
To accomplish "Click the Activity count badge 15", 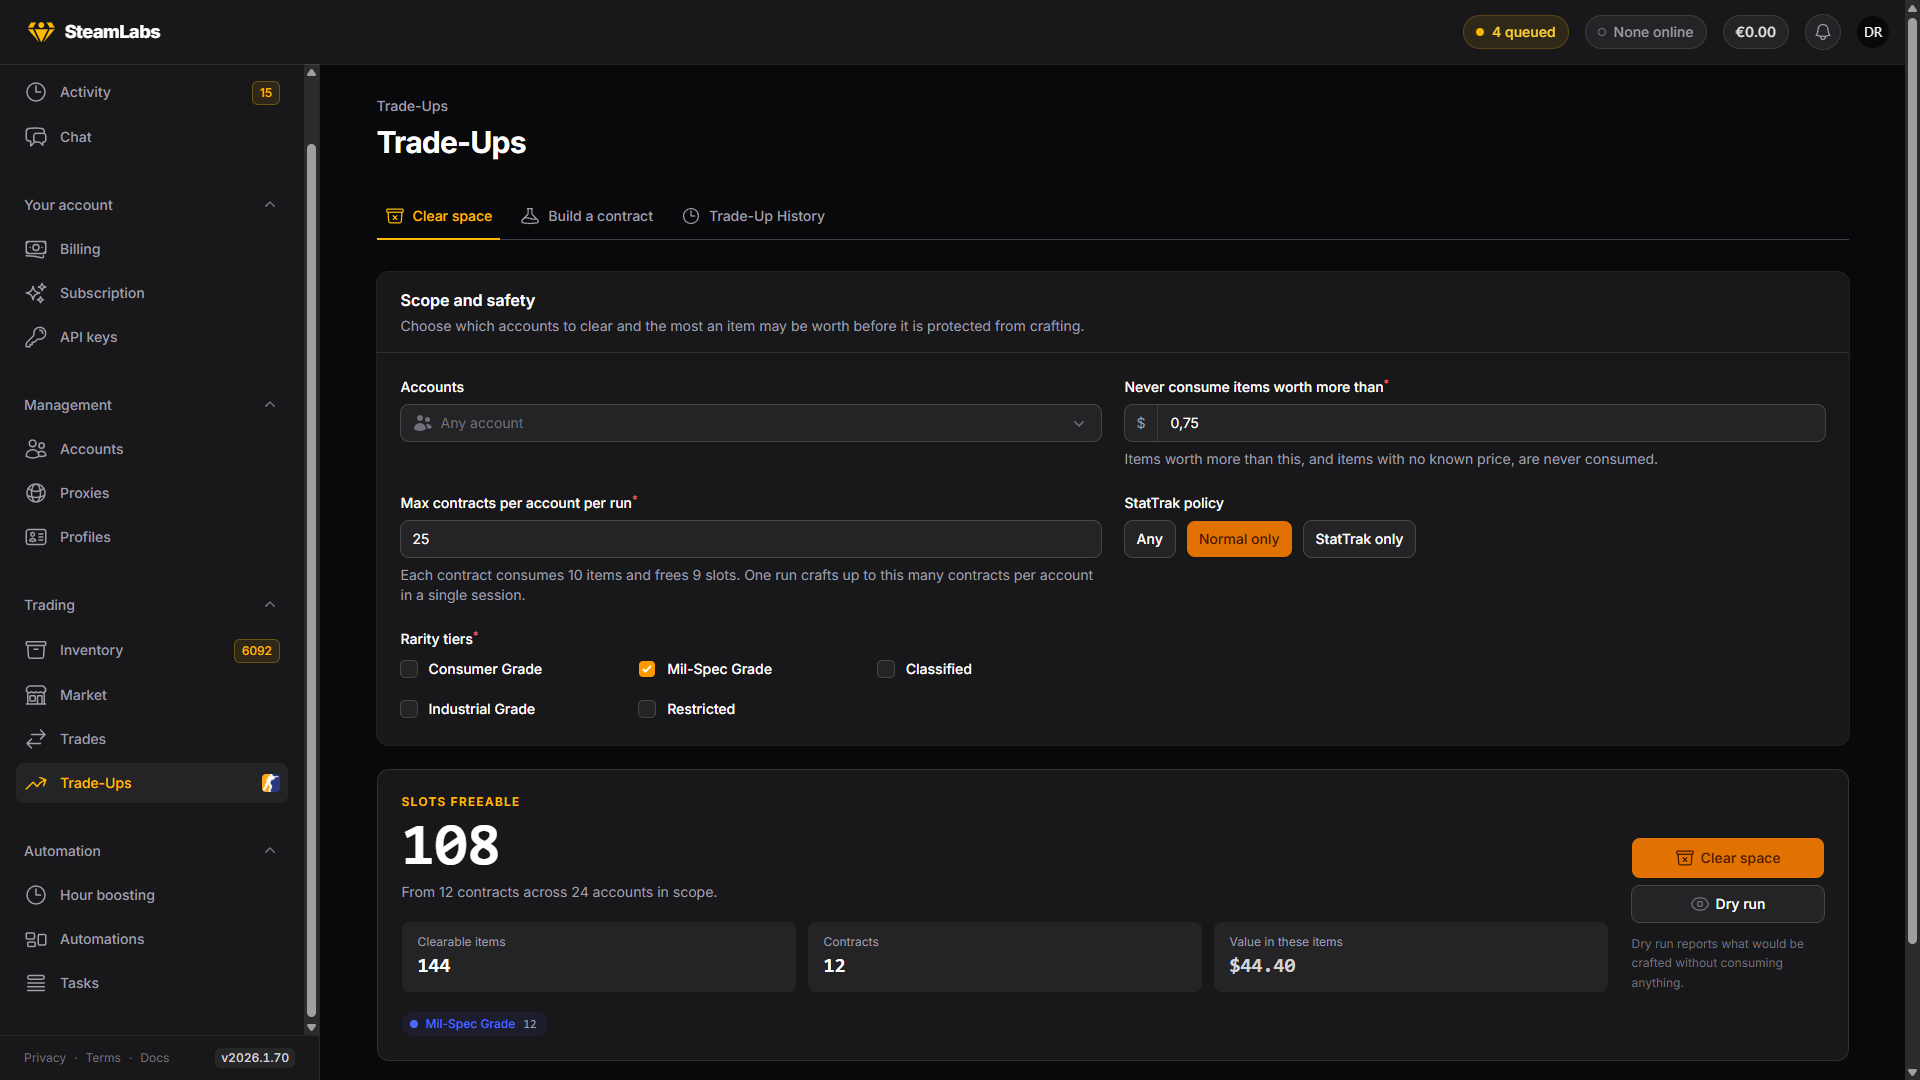I will (266, 93).
